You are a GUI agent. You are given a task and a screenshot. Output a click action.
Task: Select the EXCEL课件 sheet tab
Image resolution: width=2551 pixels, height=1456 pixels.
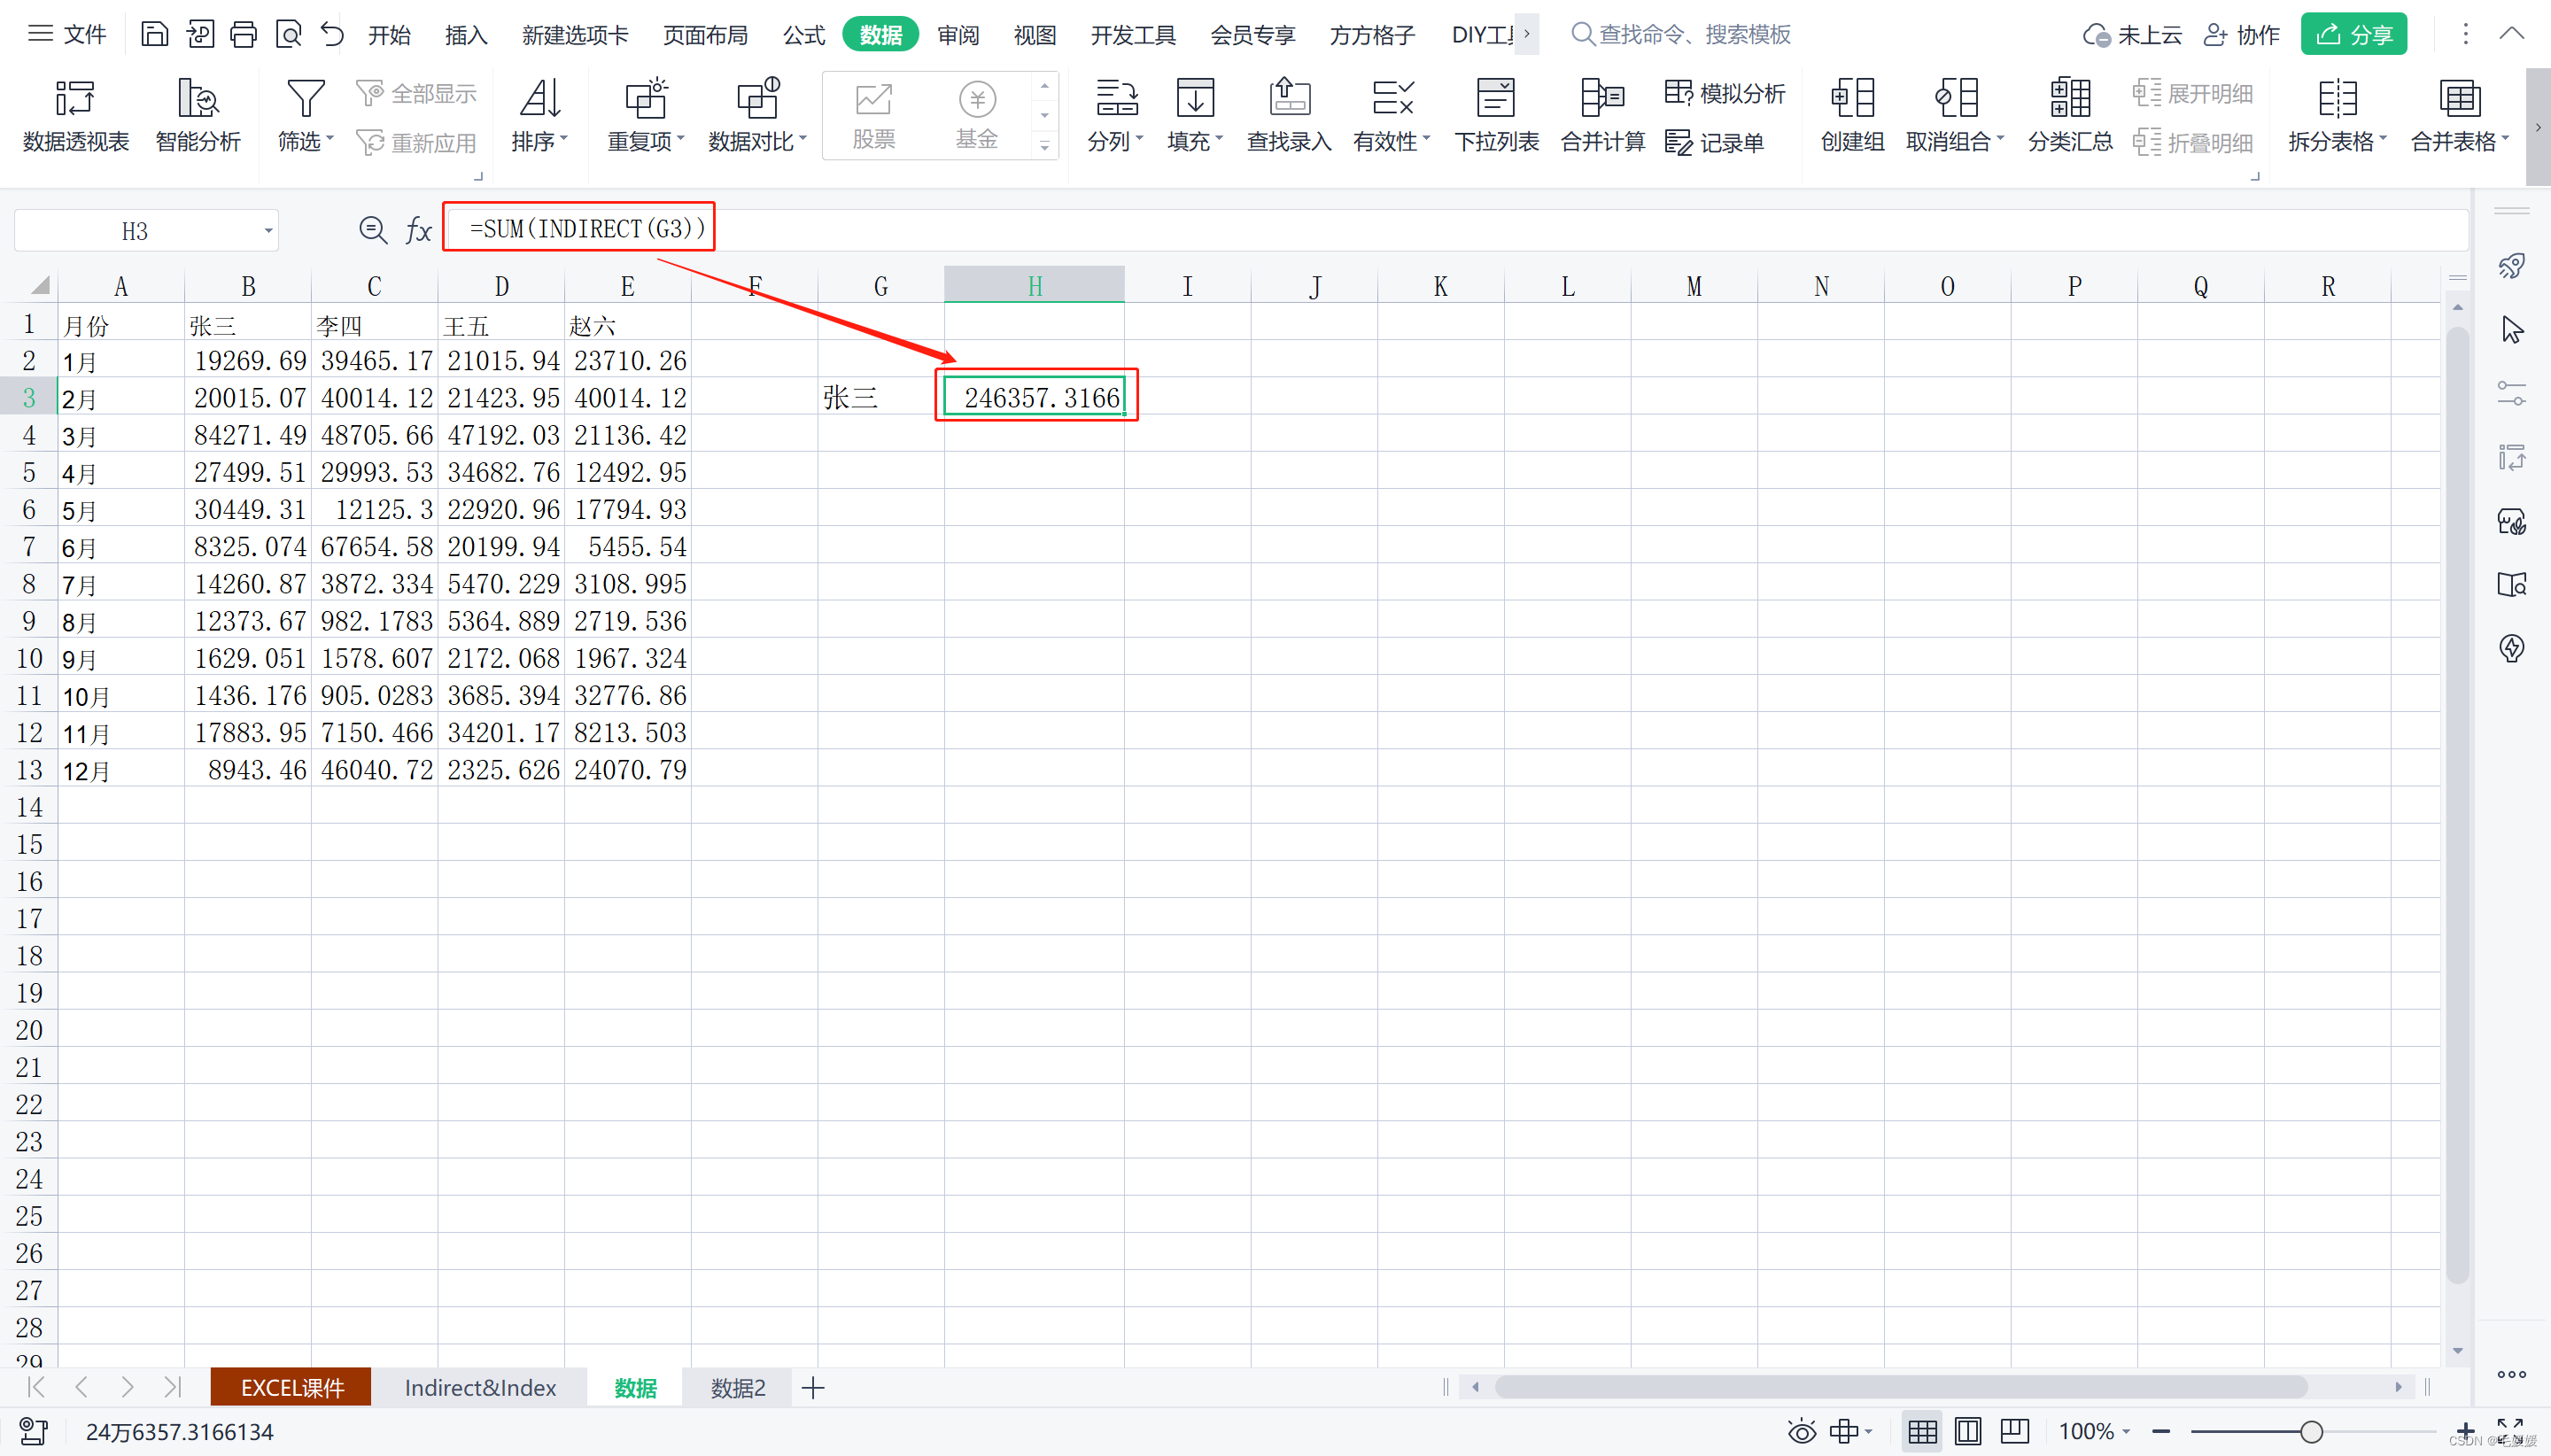[291, 1387]
